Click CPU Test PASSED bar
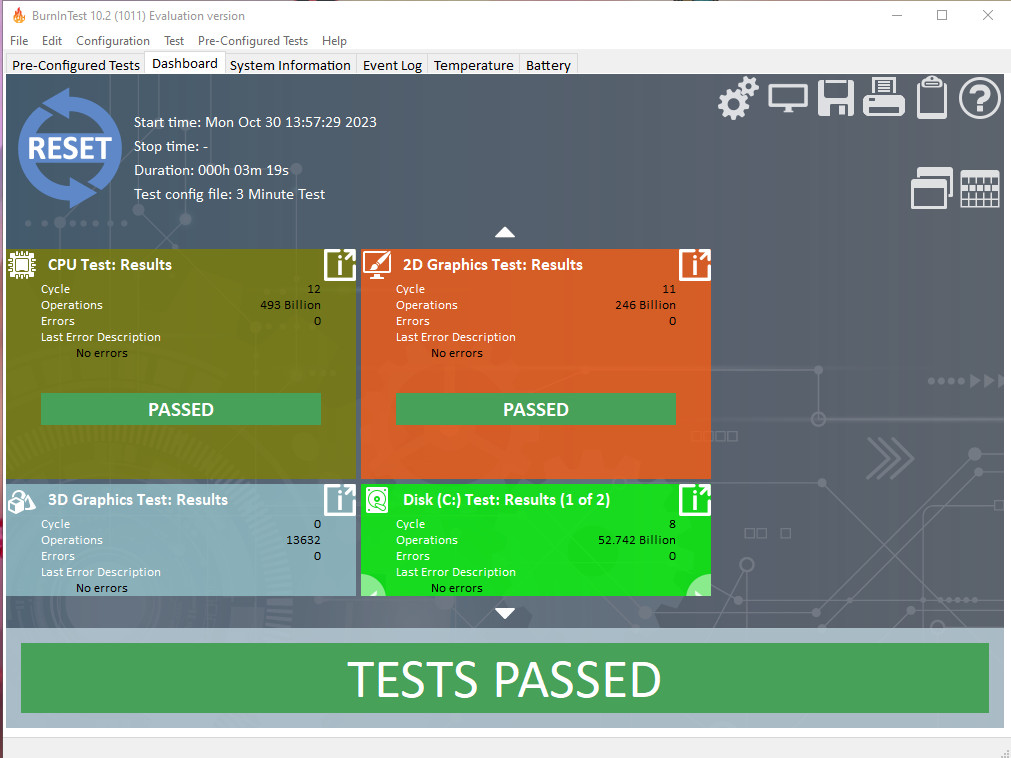 181,409
